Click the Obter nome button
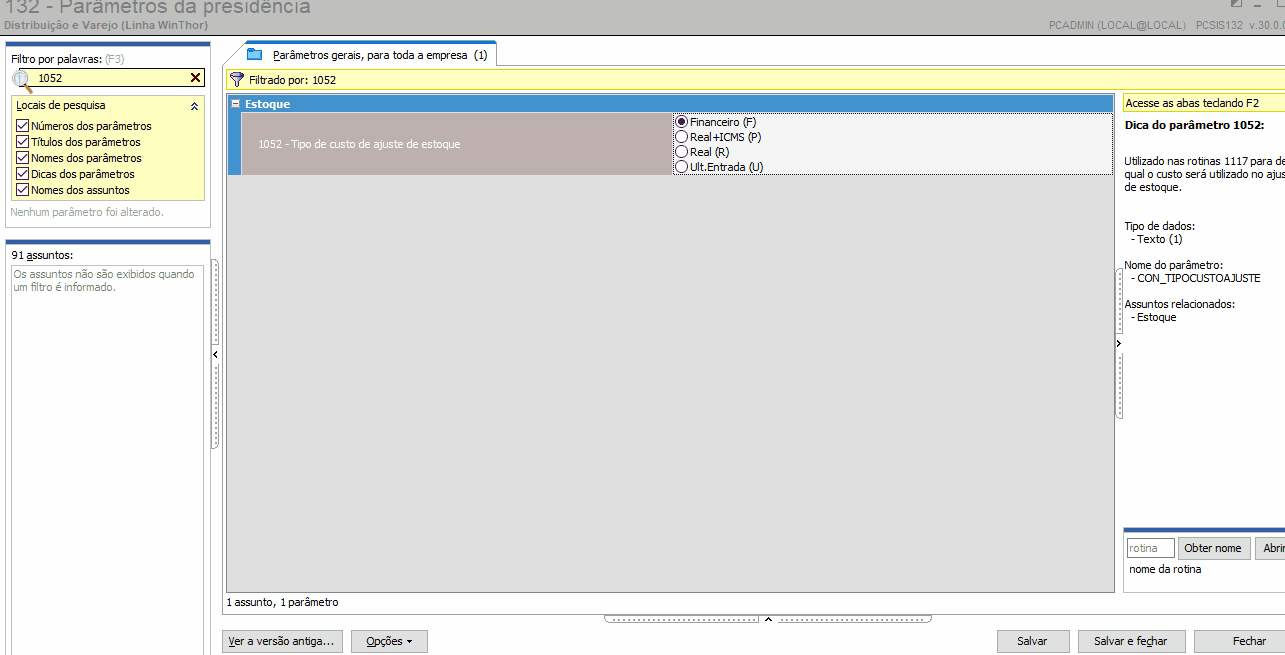Image resolution: width=1285 pixels, height=655 pixels. point(1213,548)
